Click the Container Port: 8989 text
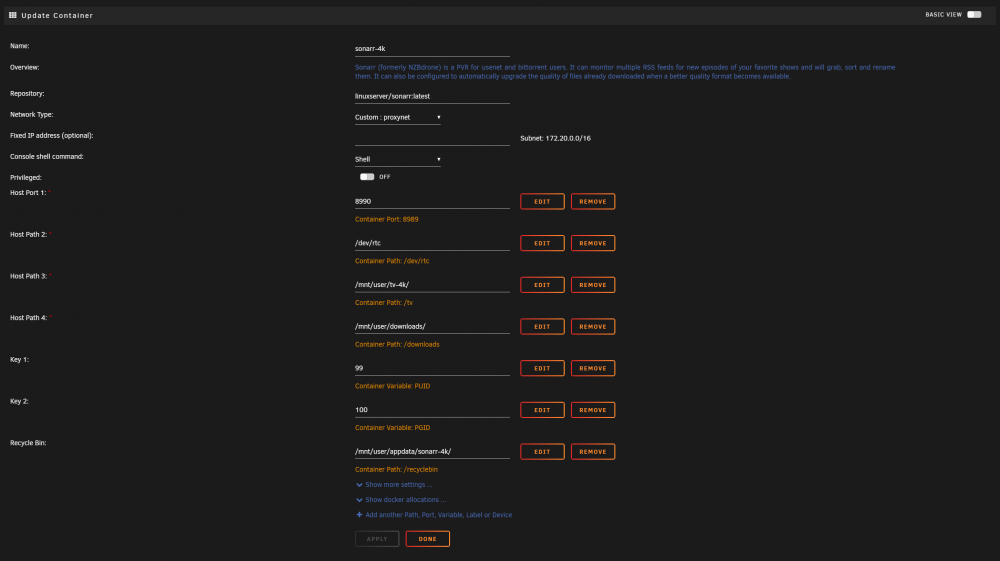Viewport: 1000px width, 561px height. tap(386, 219)
